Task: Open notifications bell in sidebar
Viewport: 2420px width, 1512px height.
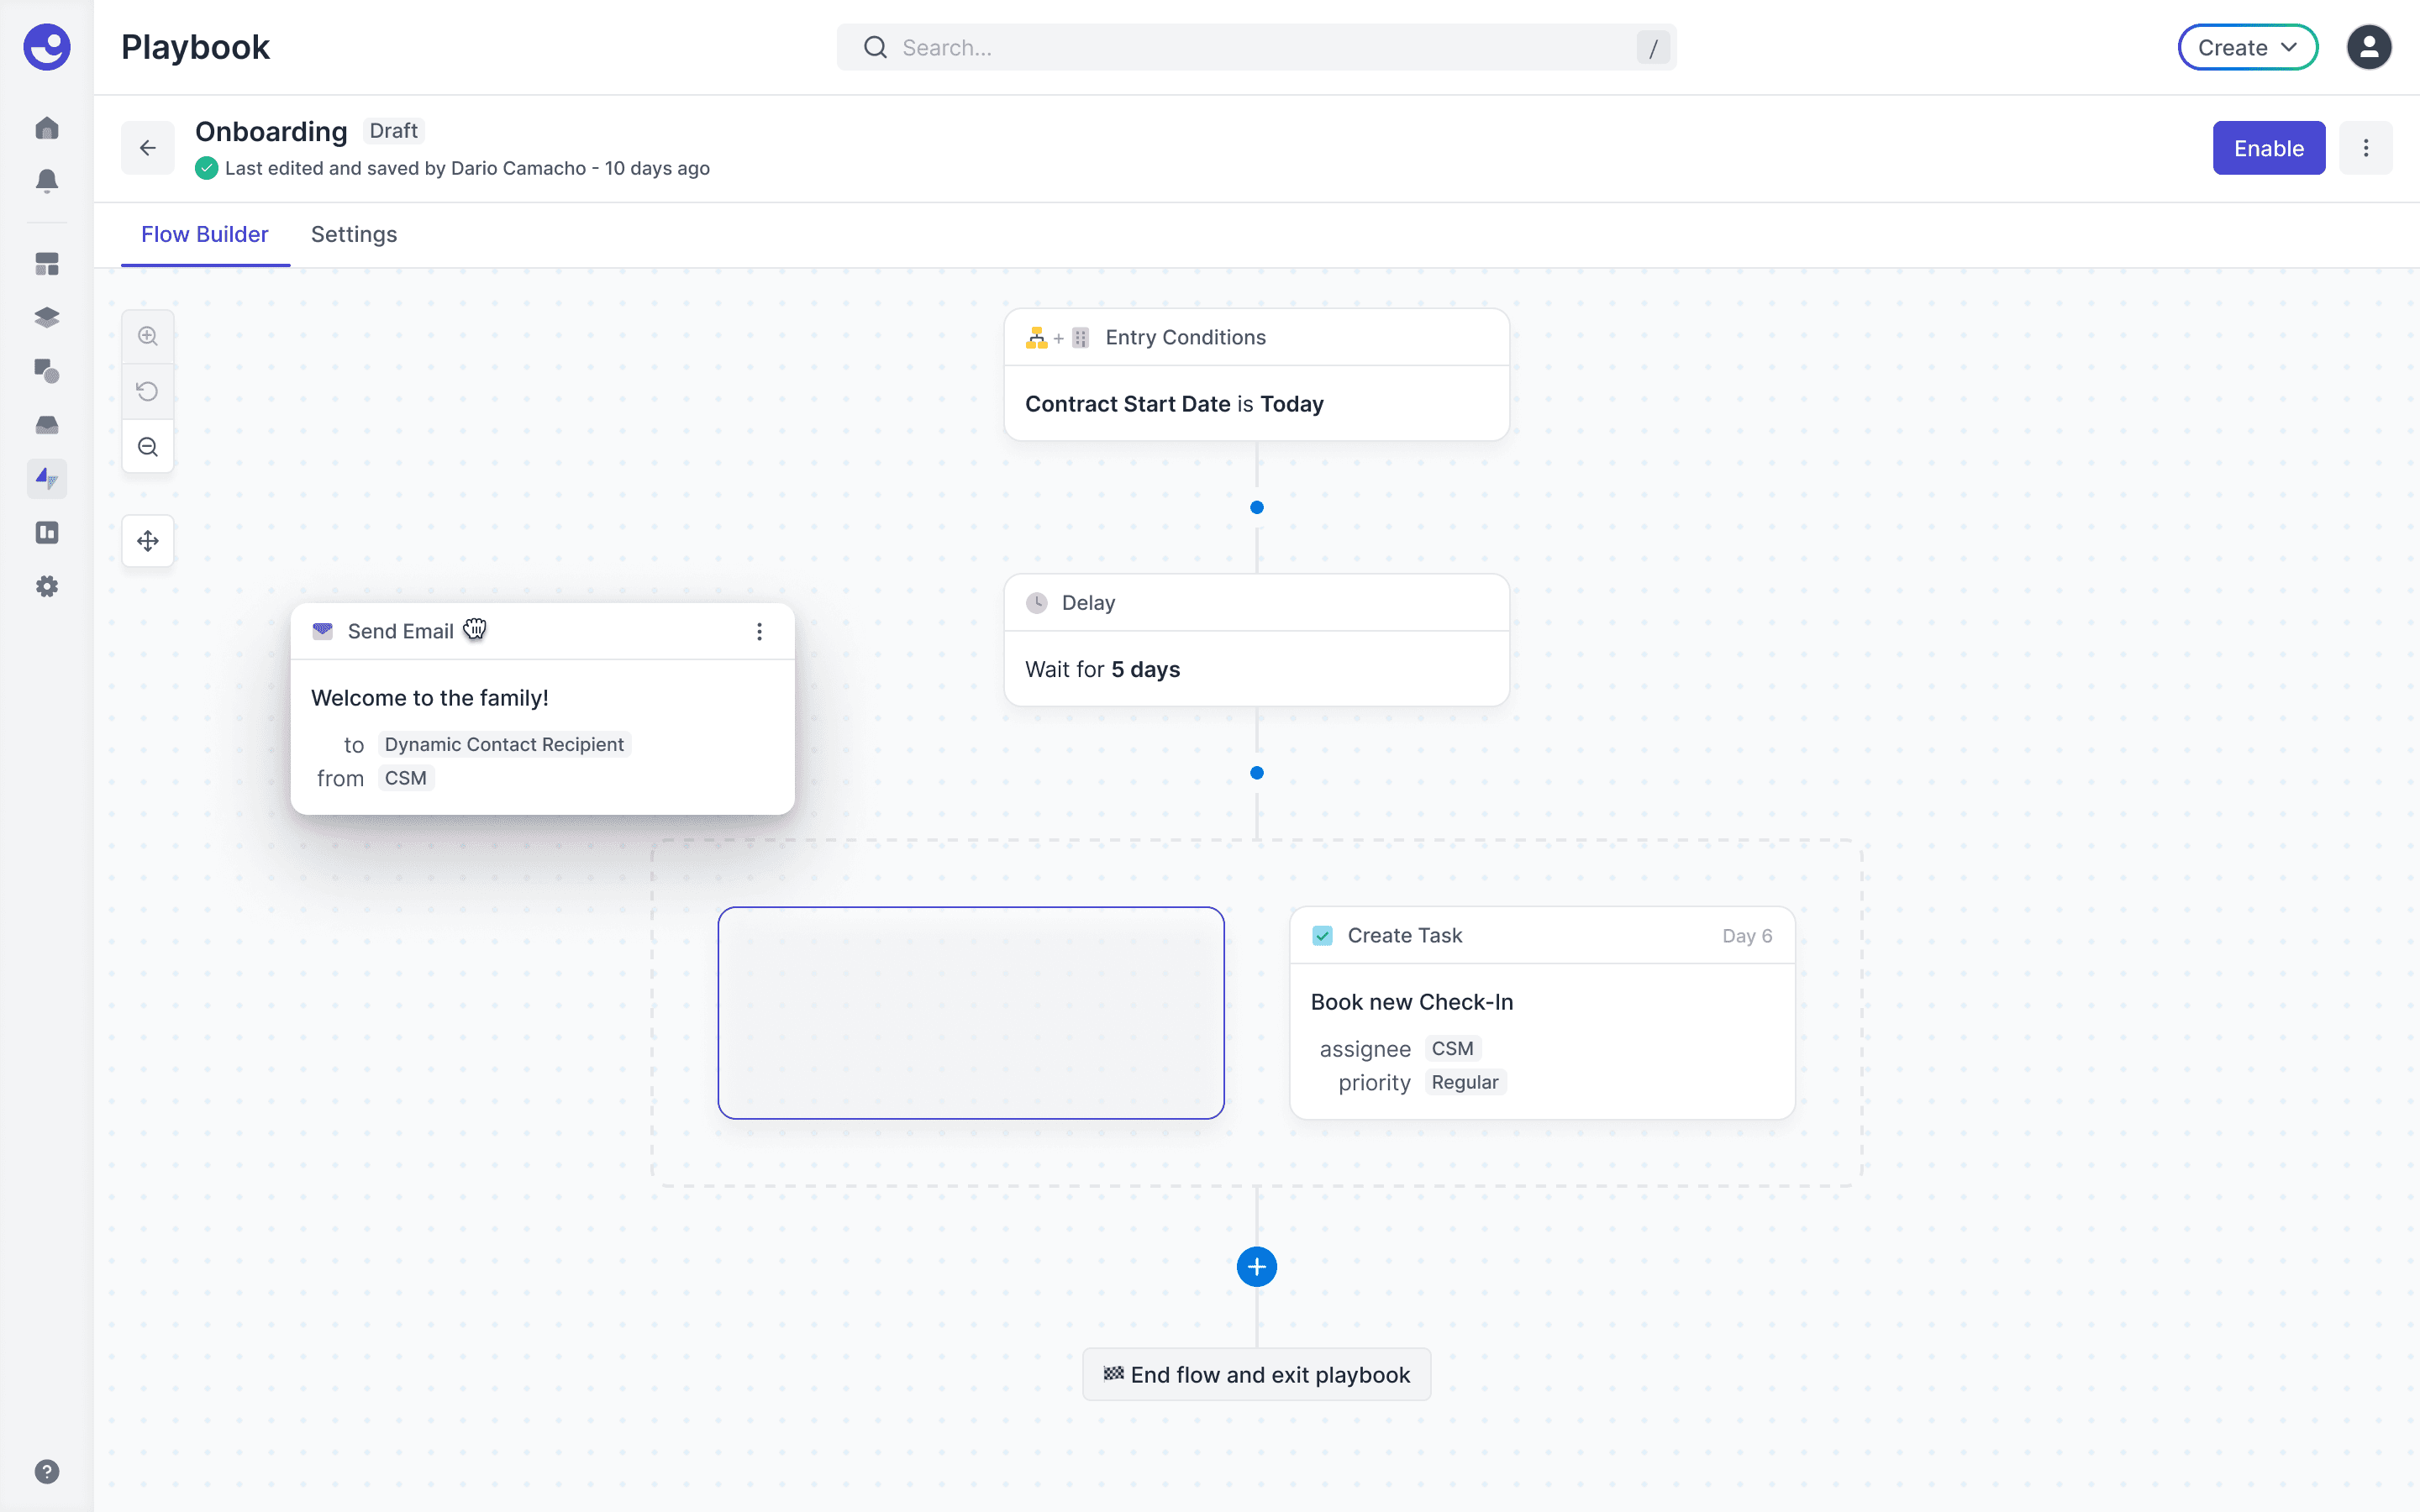Action: point(47,181)
